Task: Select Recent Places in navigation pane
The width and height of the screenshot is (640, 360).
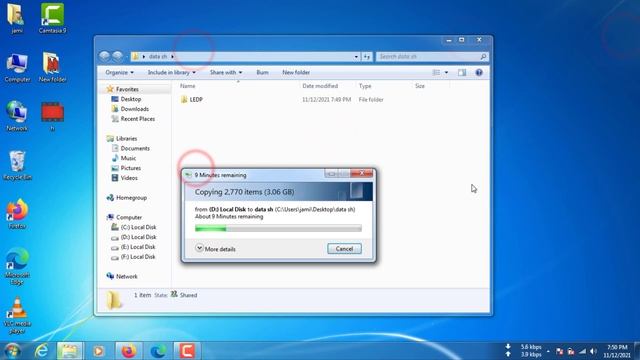Action: point(138,118)
